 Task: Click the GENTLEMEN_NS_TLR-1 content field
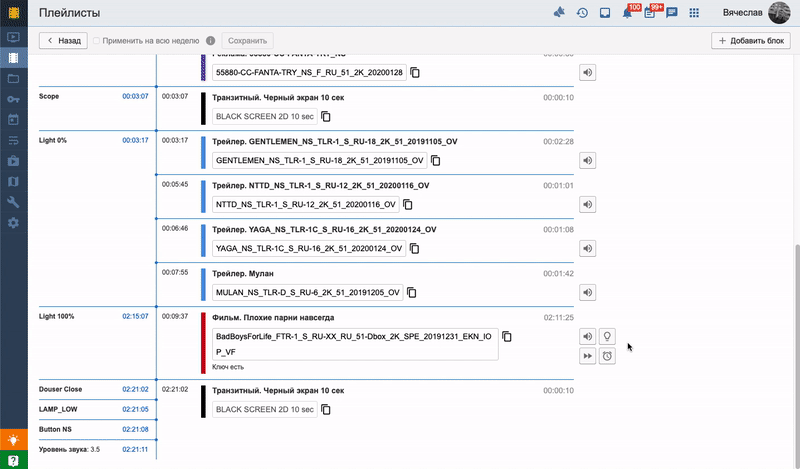319,160
